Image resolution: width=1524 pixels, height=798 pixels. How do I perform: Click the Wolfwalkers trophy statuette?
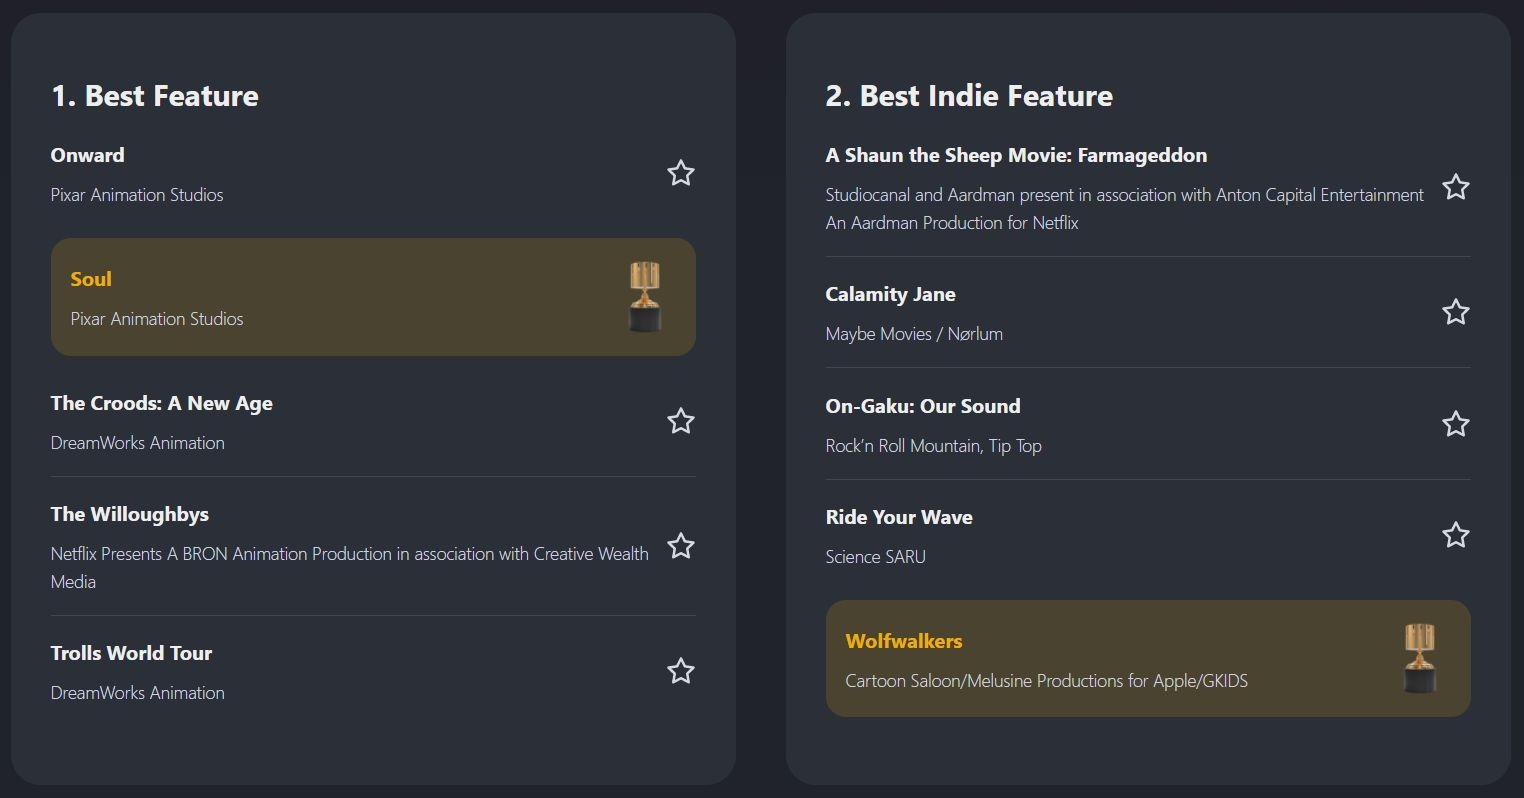(x=1420, y=659)
